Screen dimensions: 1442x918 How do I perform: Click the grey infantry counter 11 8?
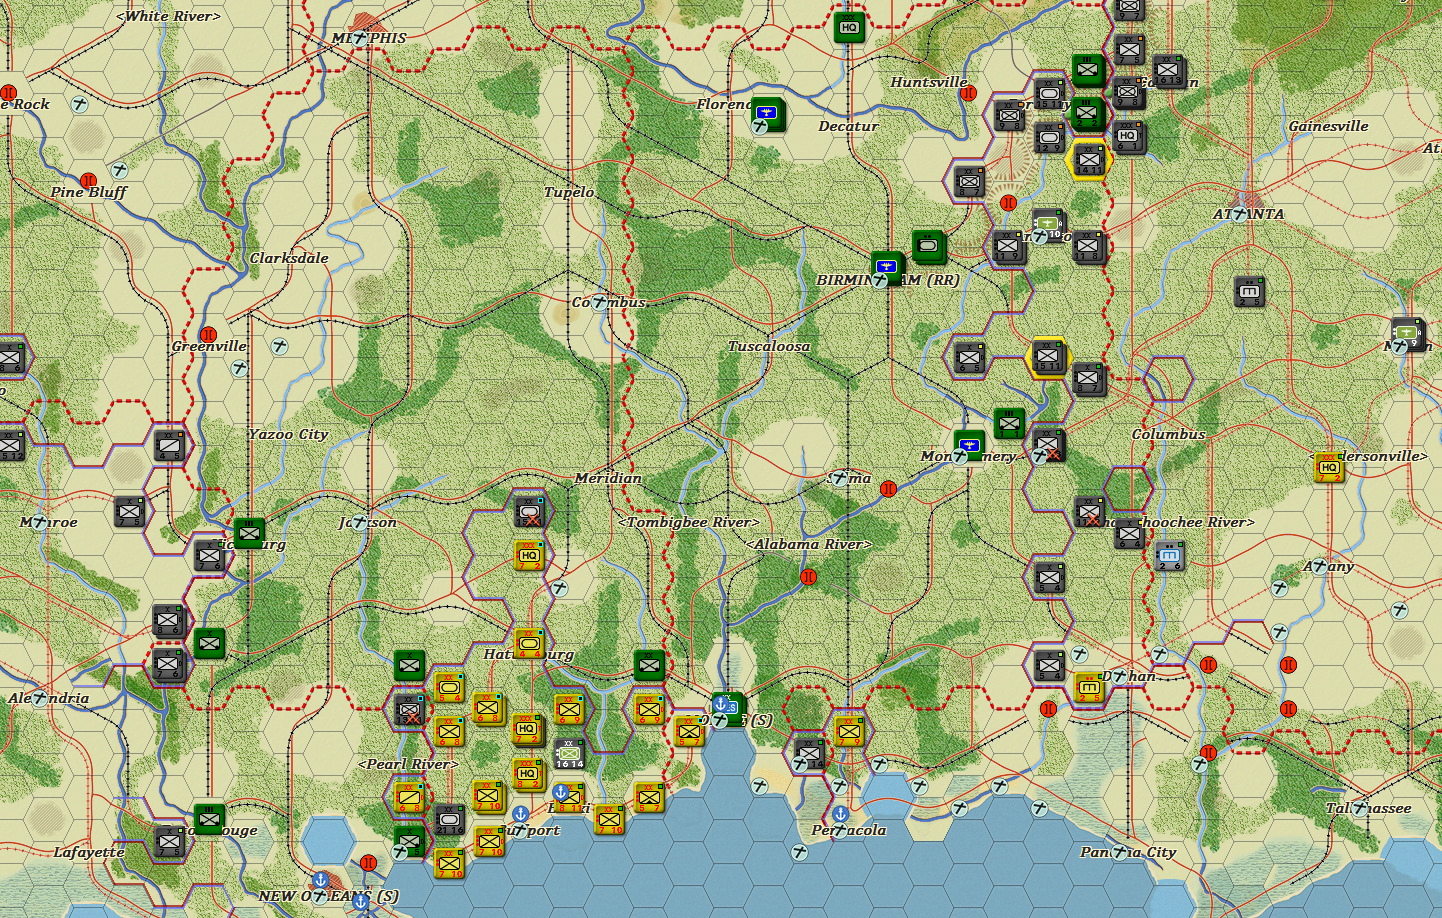(1089, 247)
